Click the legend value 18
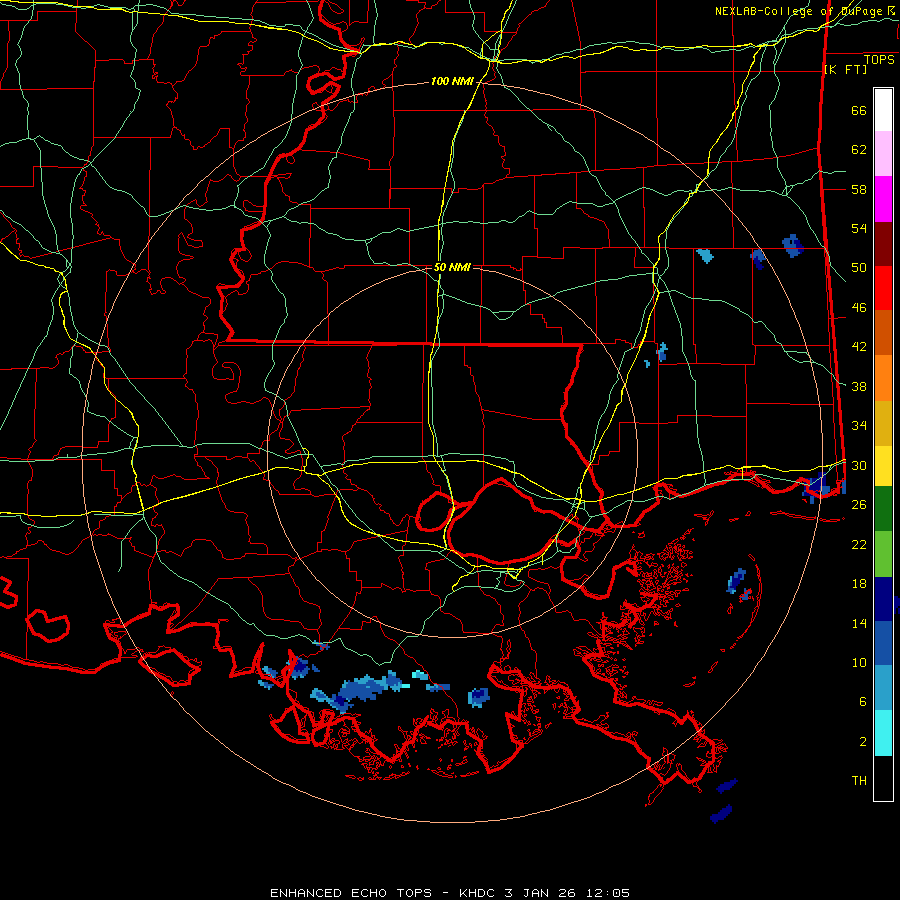 click(859, 584)
